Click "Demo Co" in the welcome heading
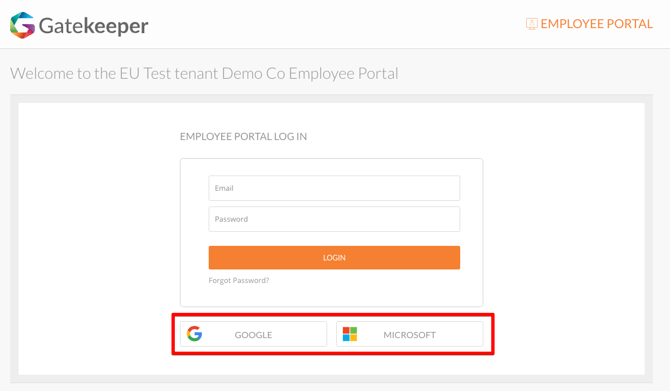670x391 pixels. (253, 73)
